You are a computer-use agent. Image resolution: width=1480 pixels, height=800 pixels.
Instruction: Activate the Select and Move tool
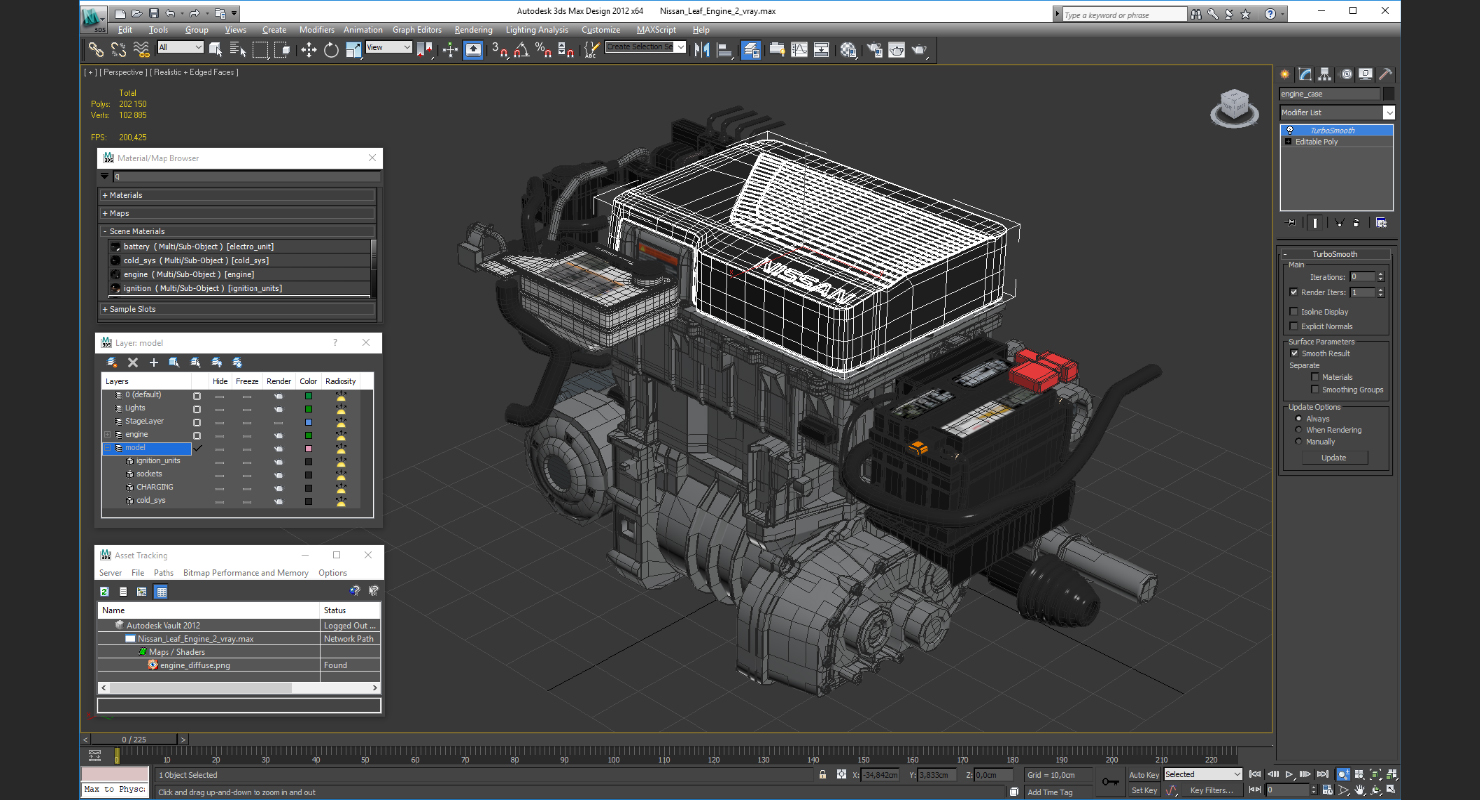pos(308,49)
